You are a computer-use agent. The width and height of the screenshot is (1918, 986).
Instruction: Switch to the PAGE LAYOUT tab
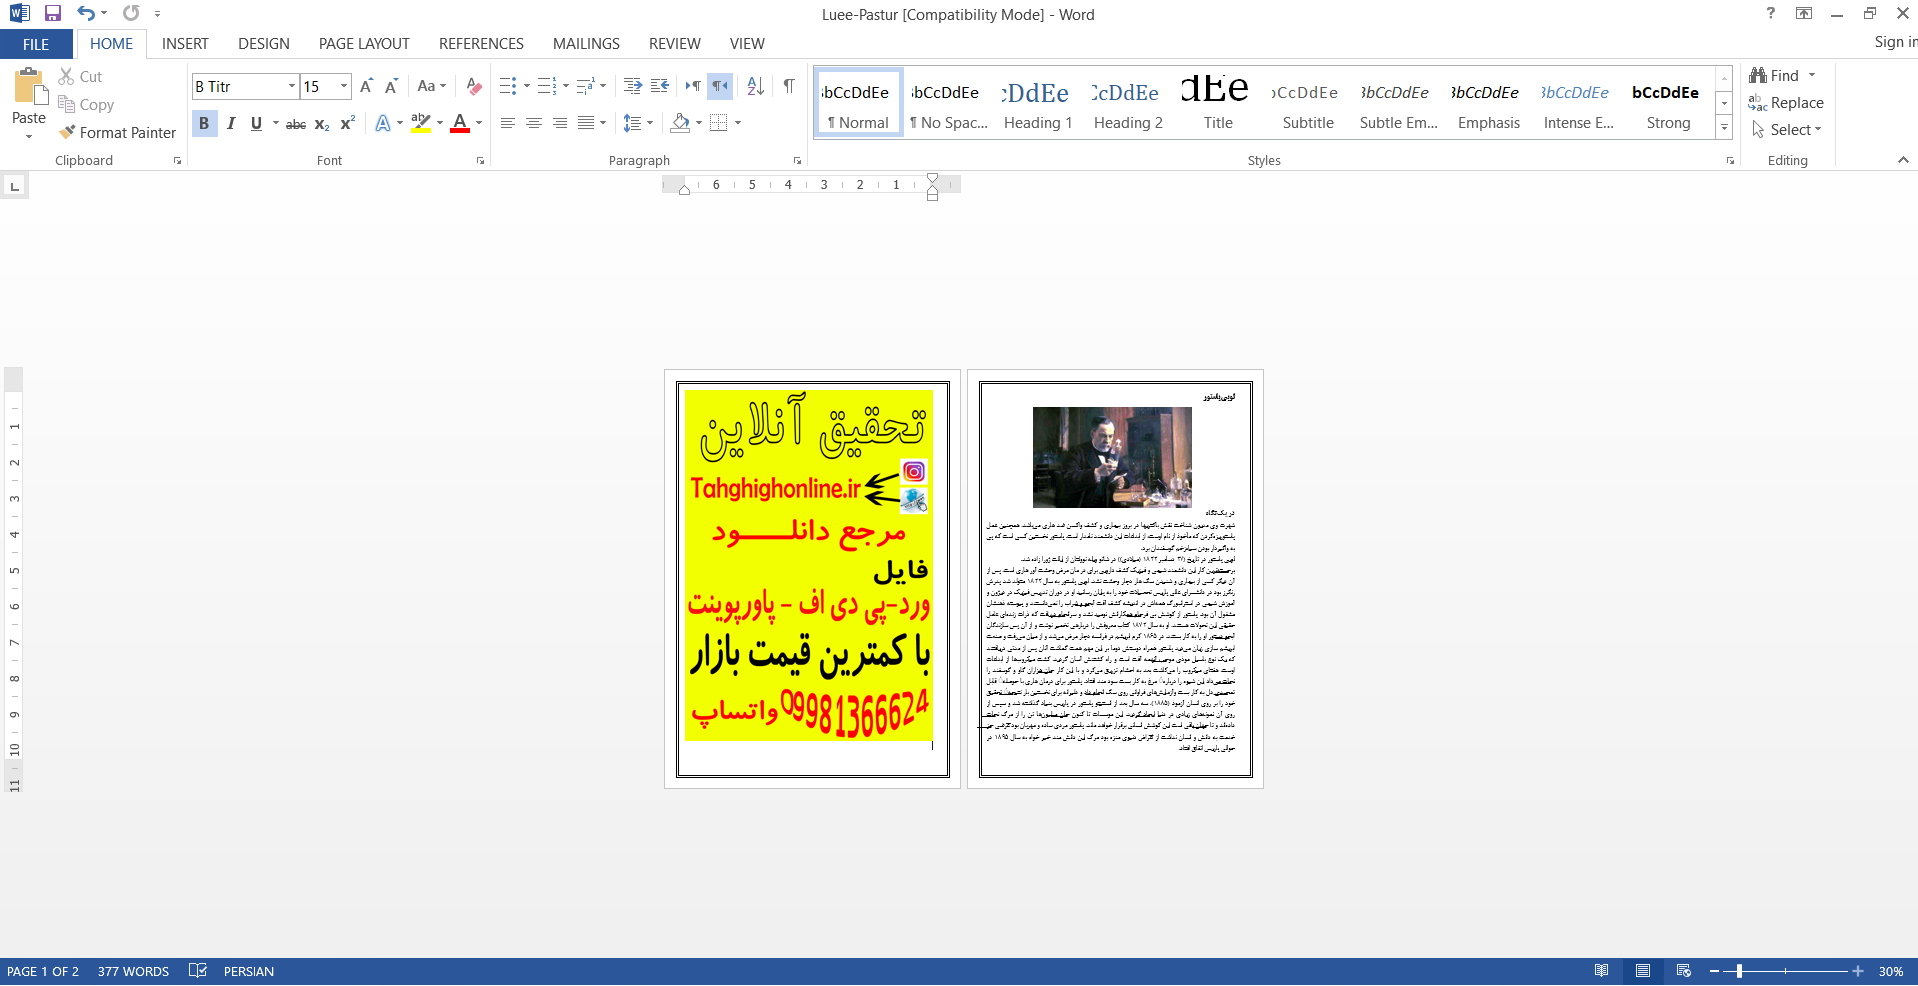click(x=364, y=44)
